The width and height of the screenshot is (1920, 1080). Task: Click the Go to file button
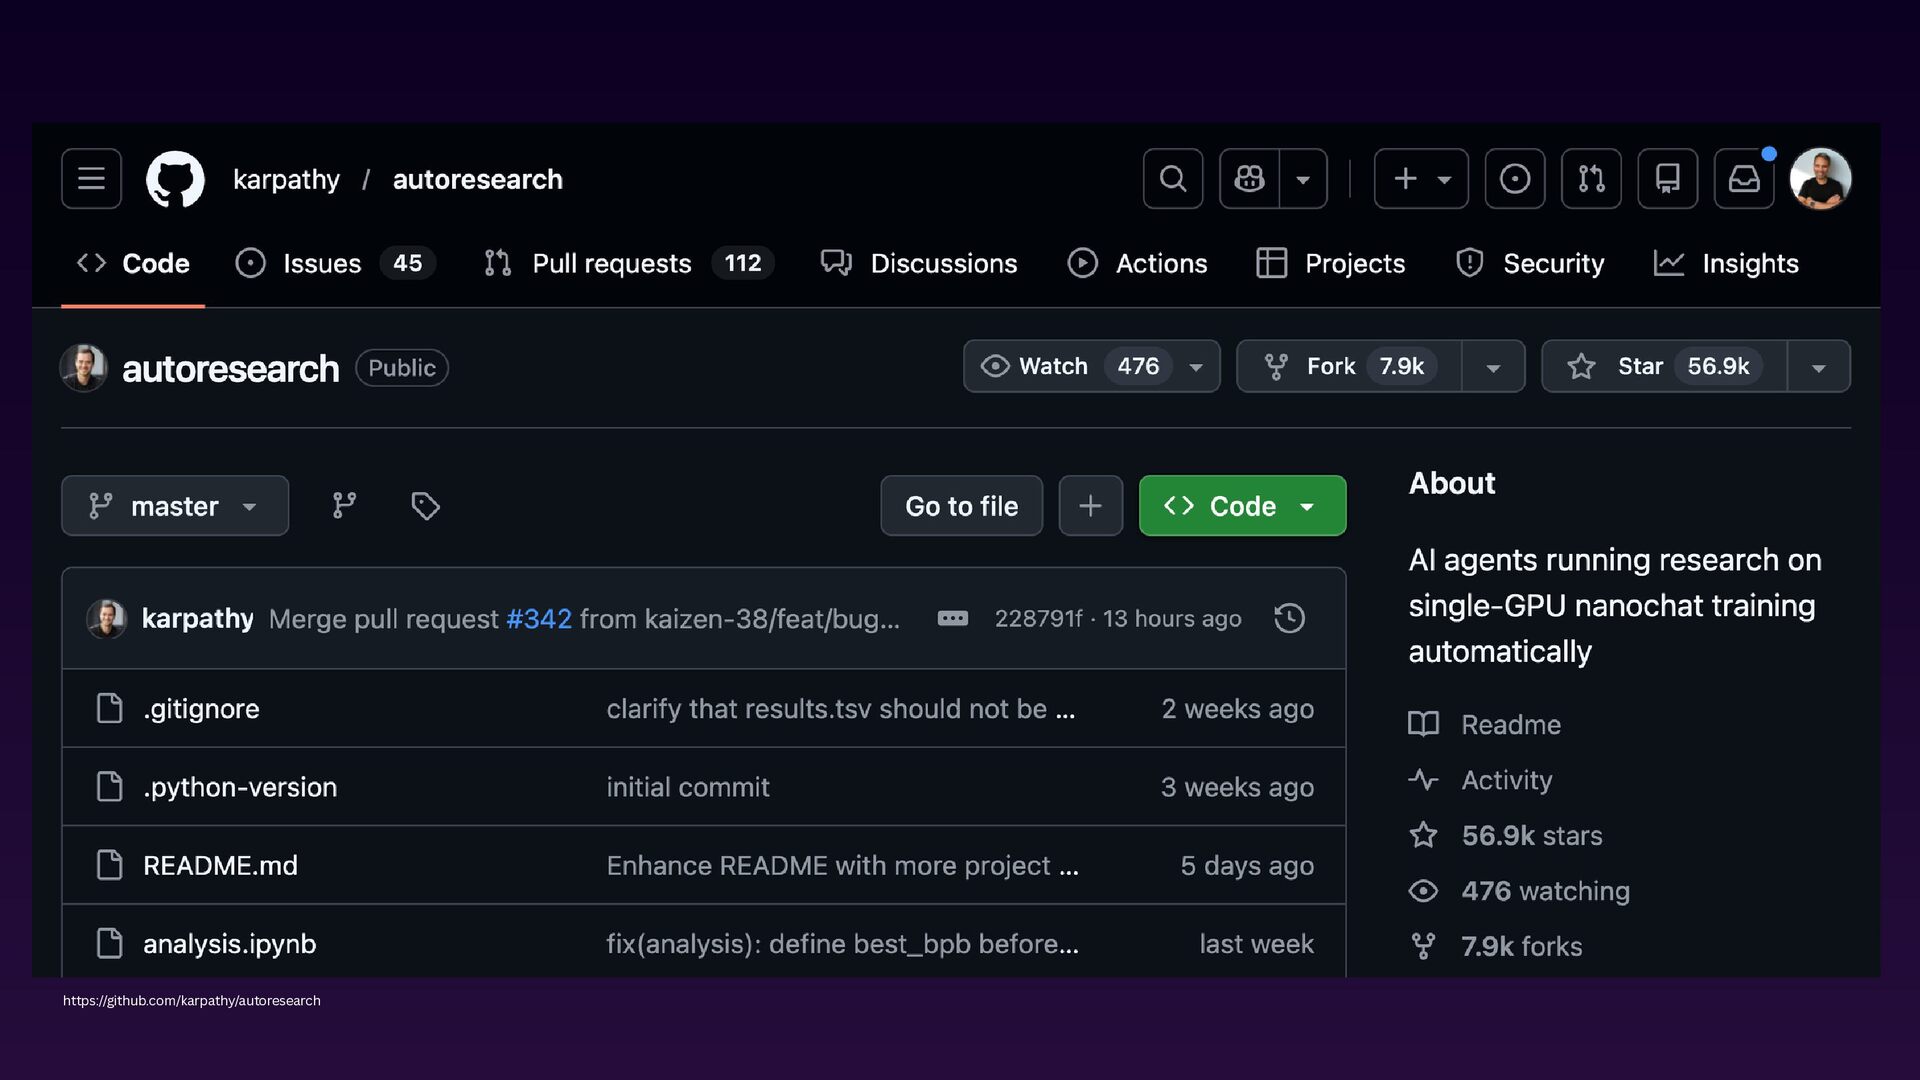tap(961, 506)
